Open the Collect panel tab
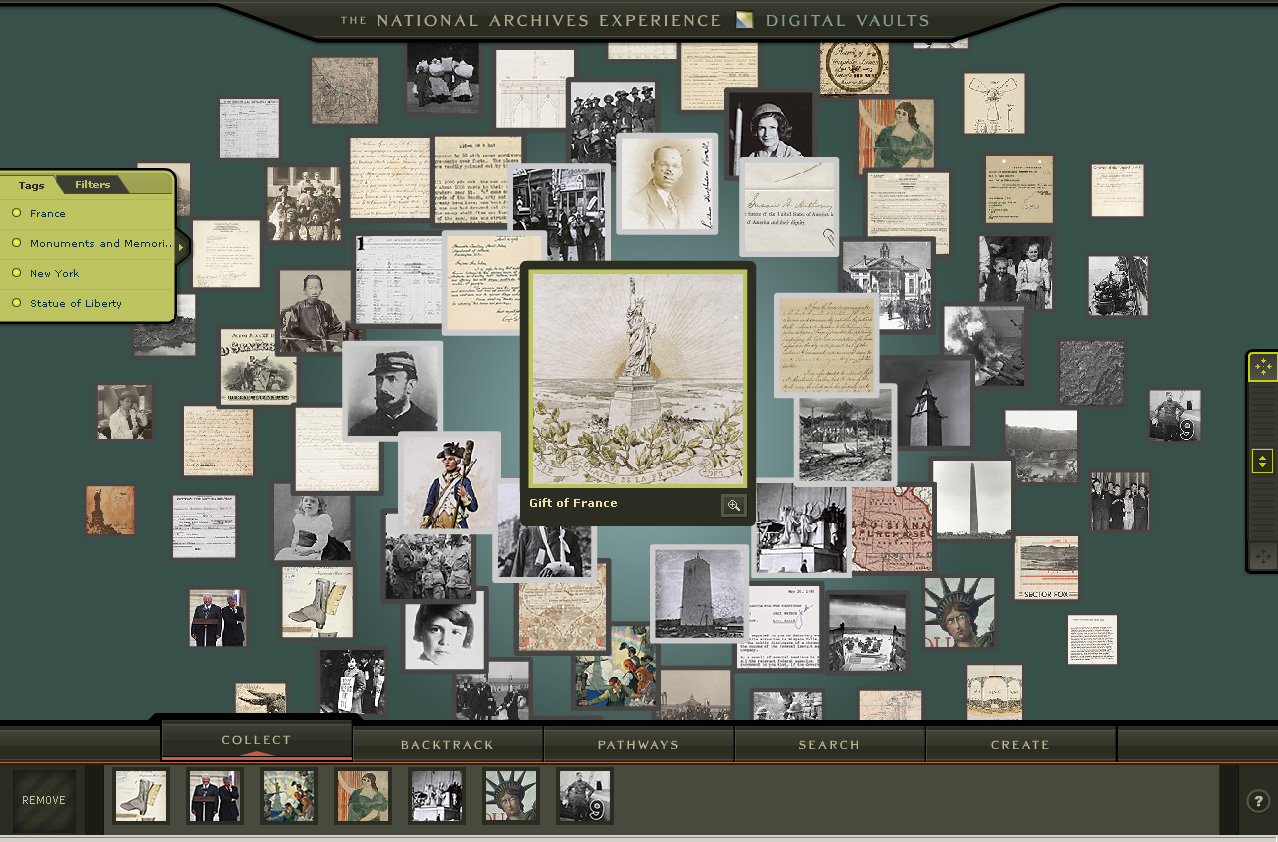Viewport: 1278px width, 842px height. pos(256,741)
